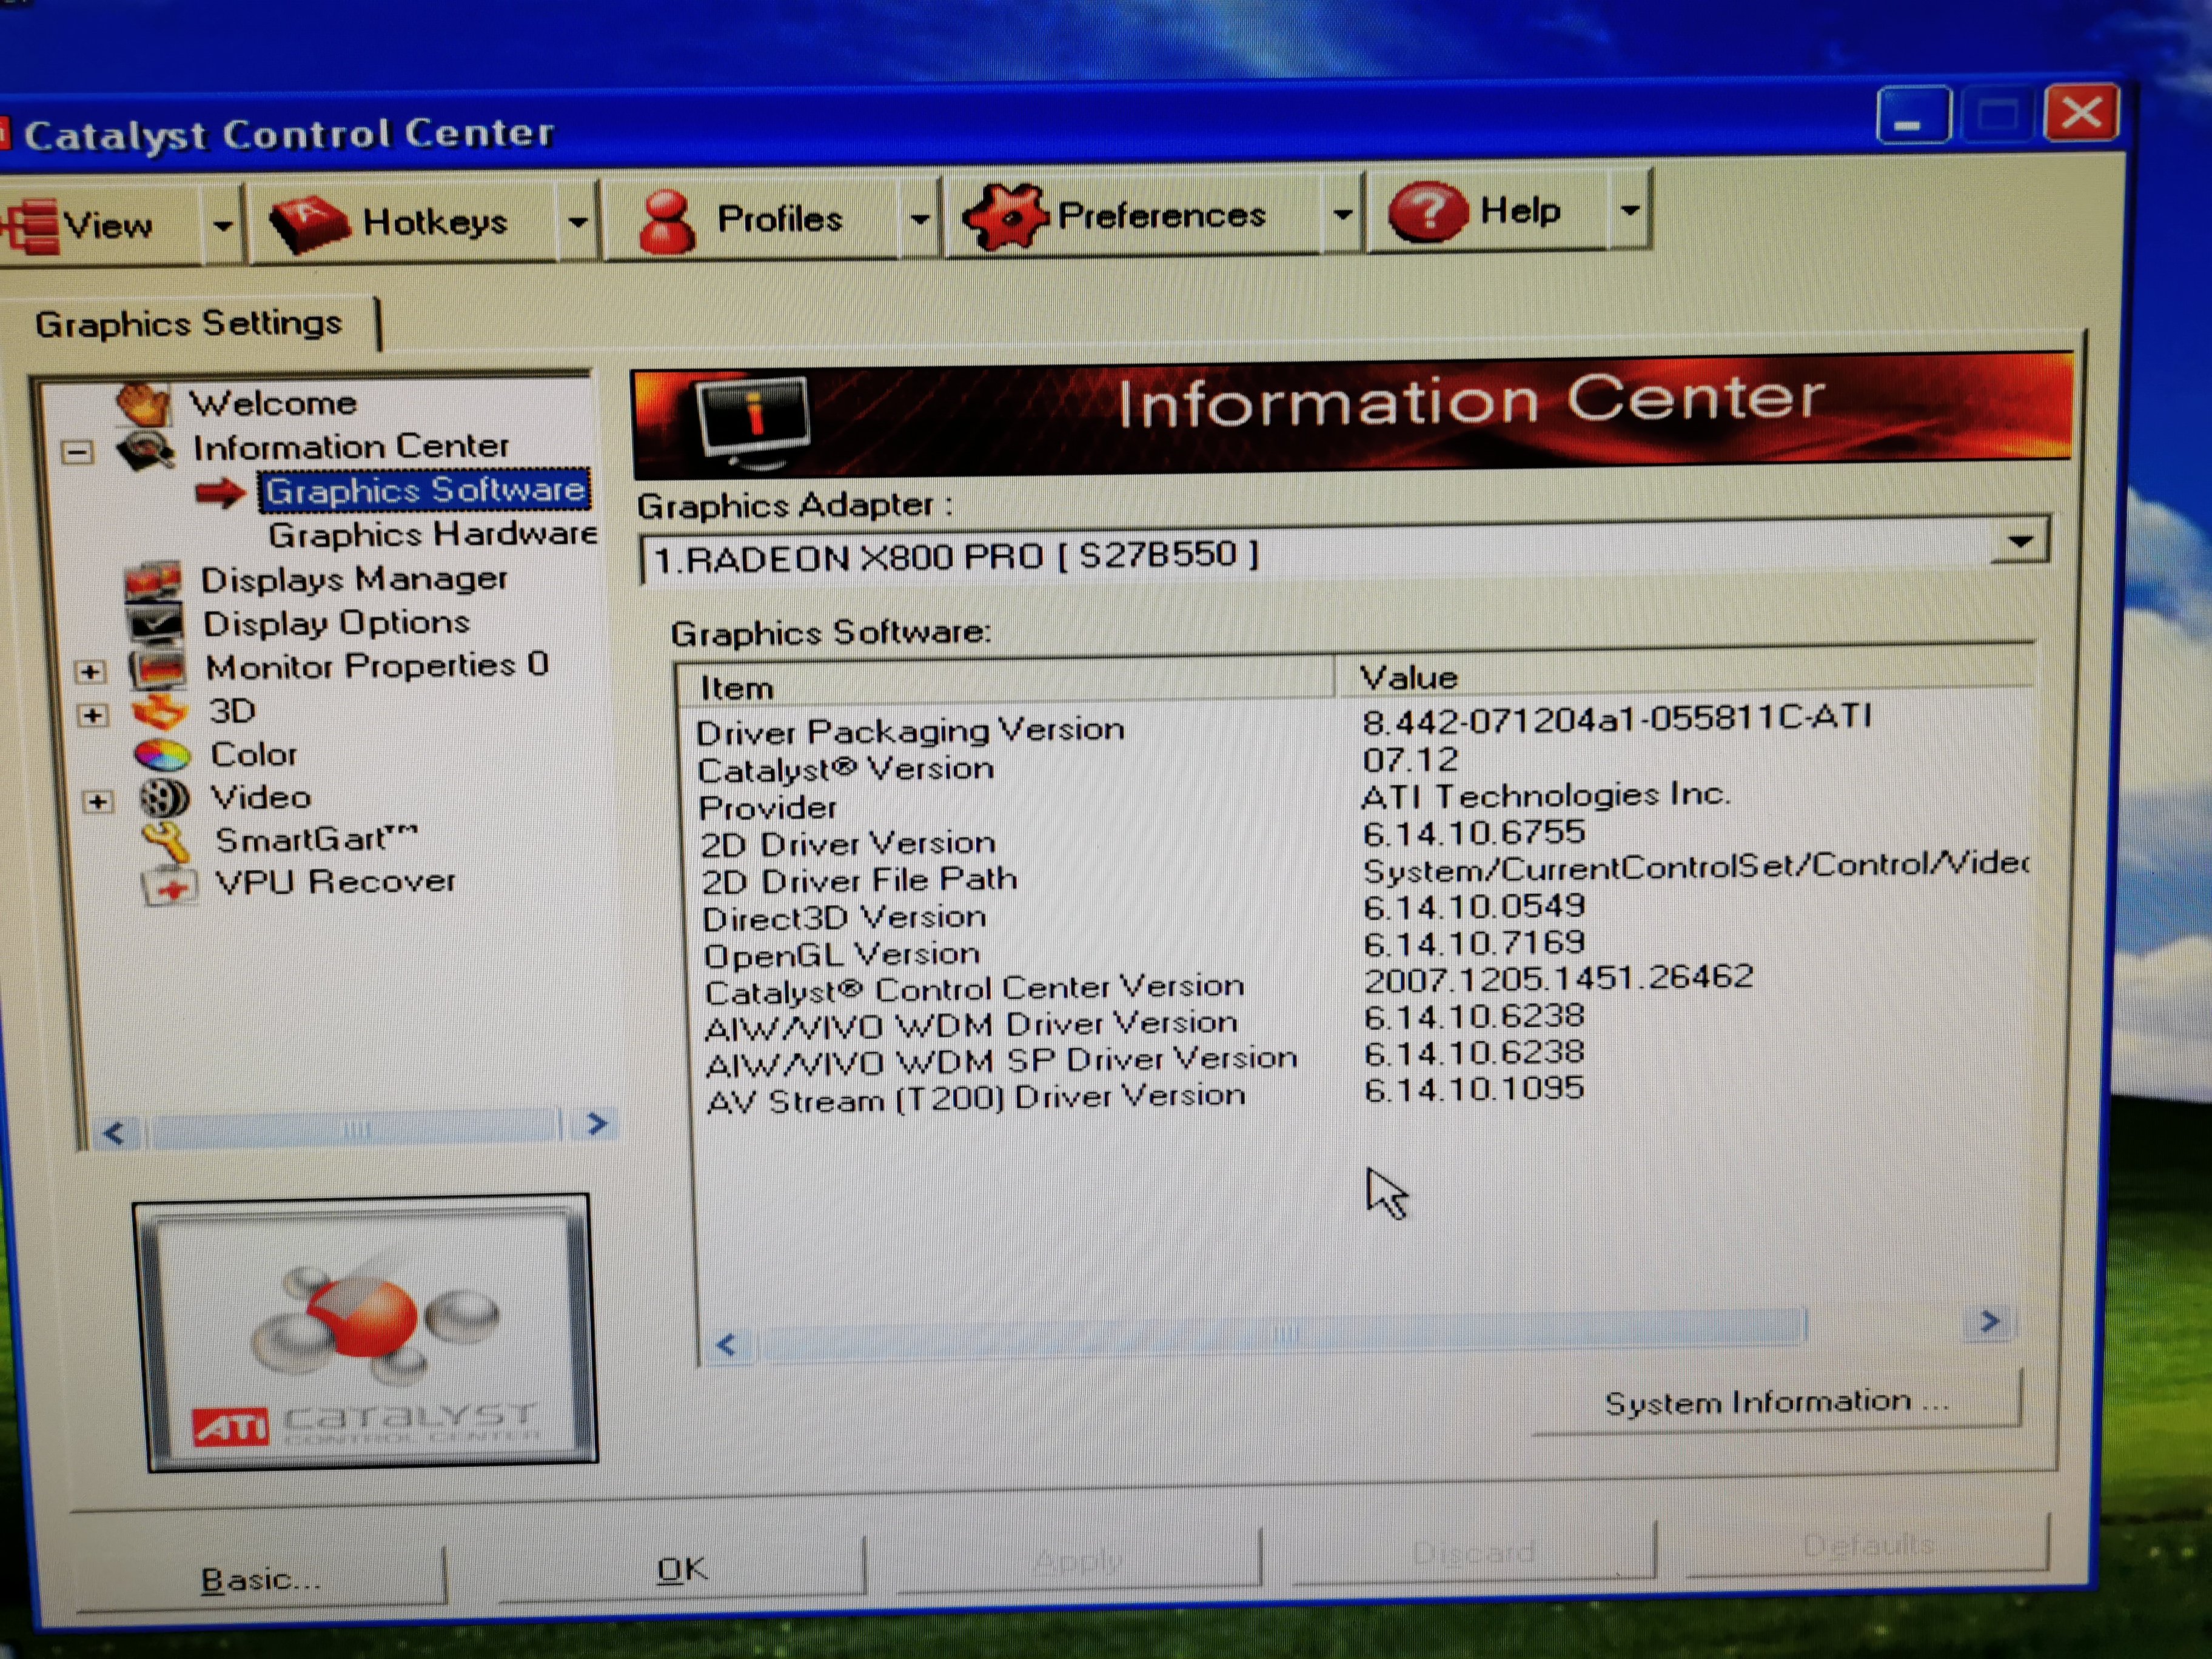Select Welcome in the tree
Viewport: 2212px width, 1659px height.
coord(273,403)
